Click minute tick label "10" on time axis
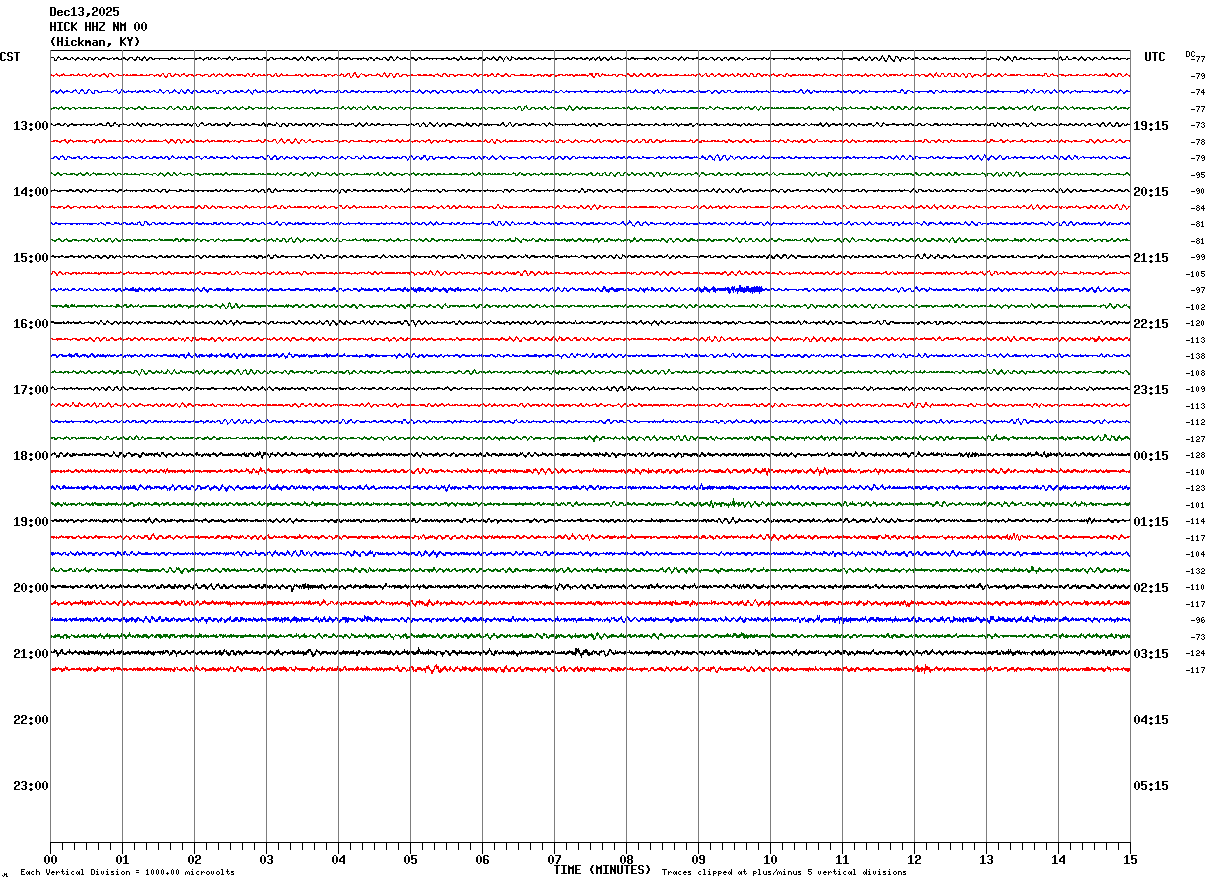 click(770, 860)
